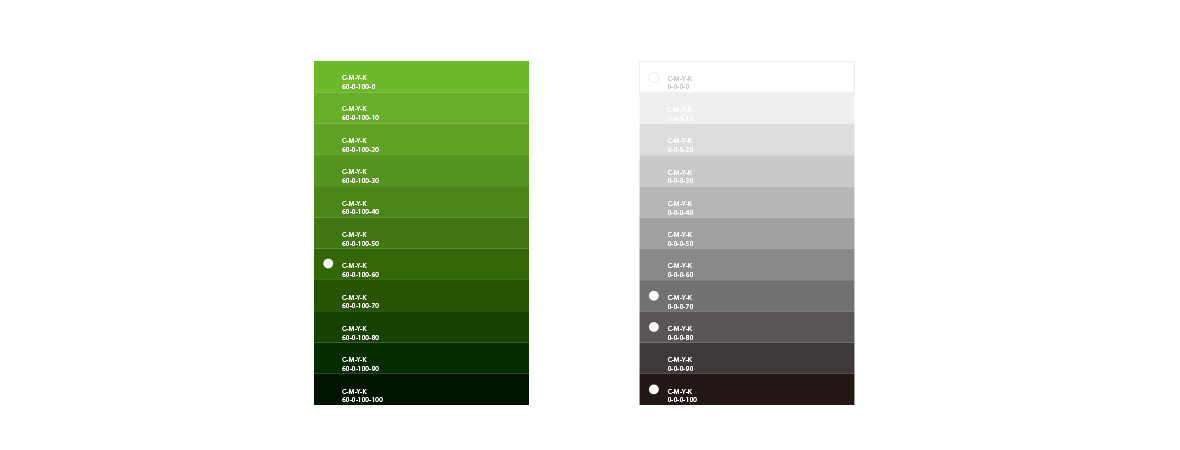Select the green swatch labeled 60-0-100-30
The height and width of the screenshot is (450, 1180).
click(421, 171)
